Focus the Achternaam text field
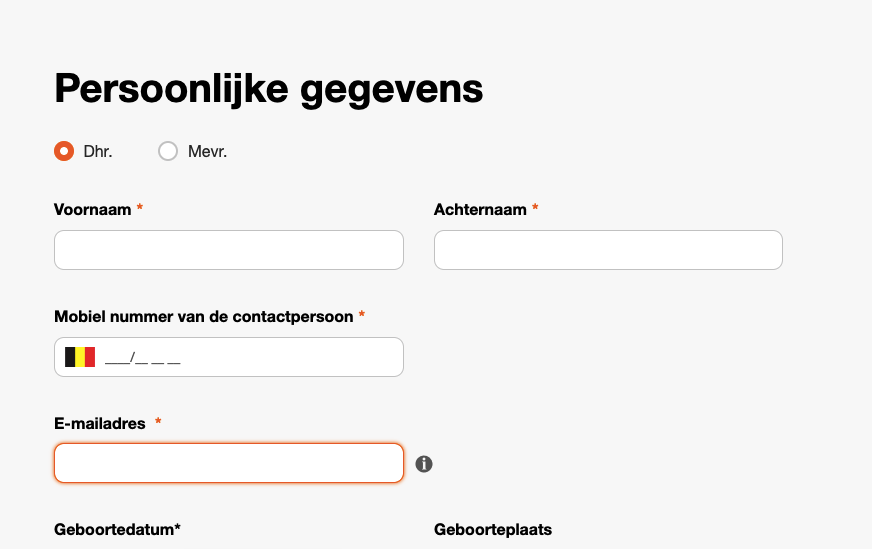 (x=608, y=250)
